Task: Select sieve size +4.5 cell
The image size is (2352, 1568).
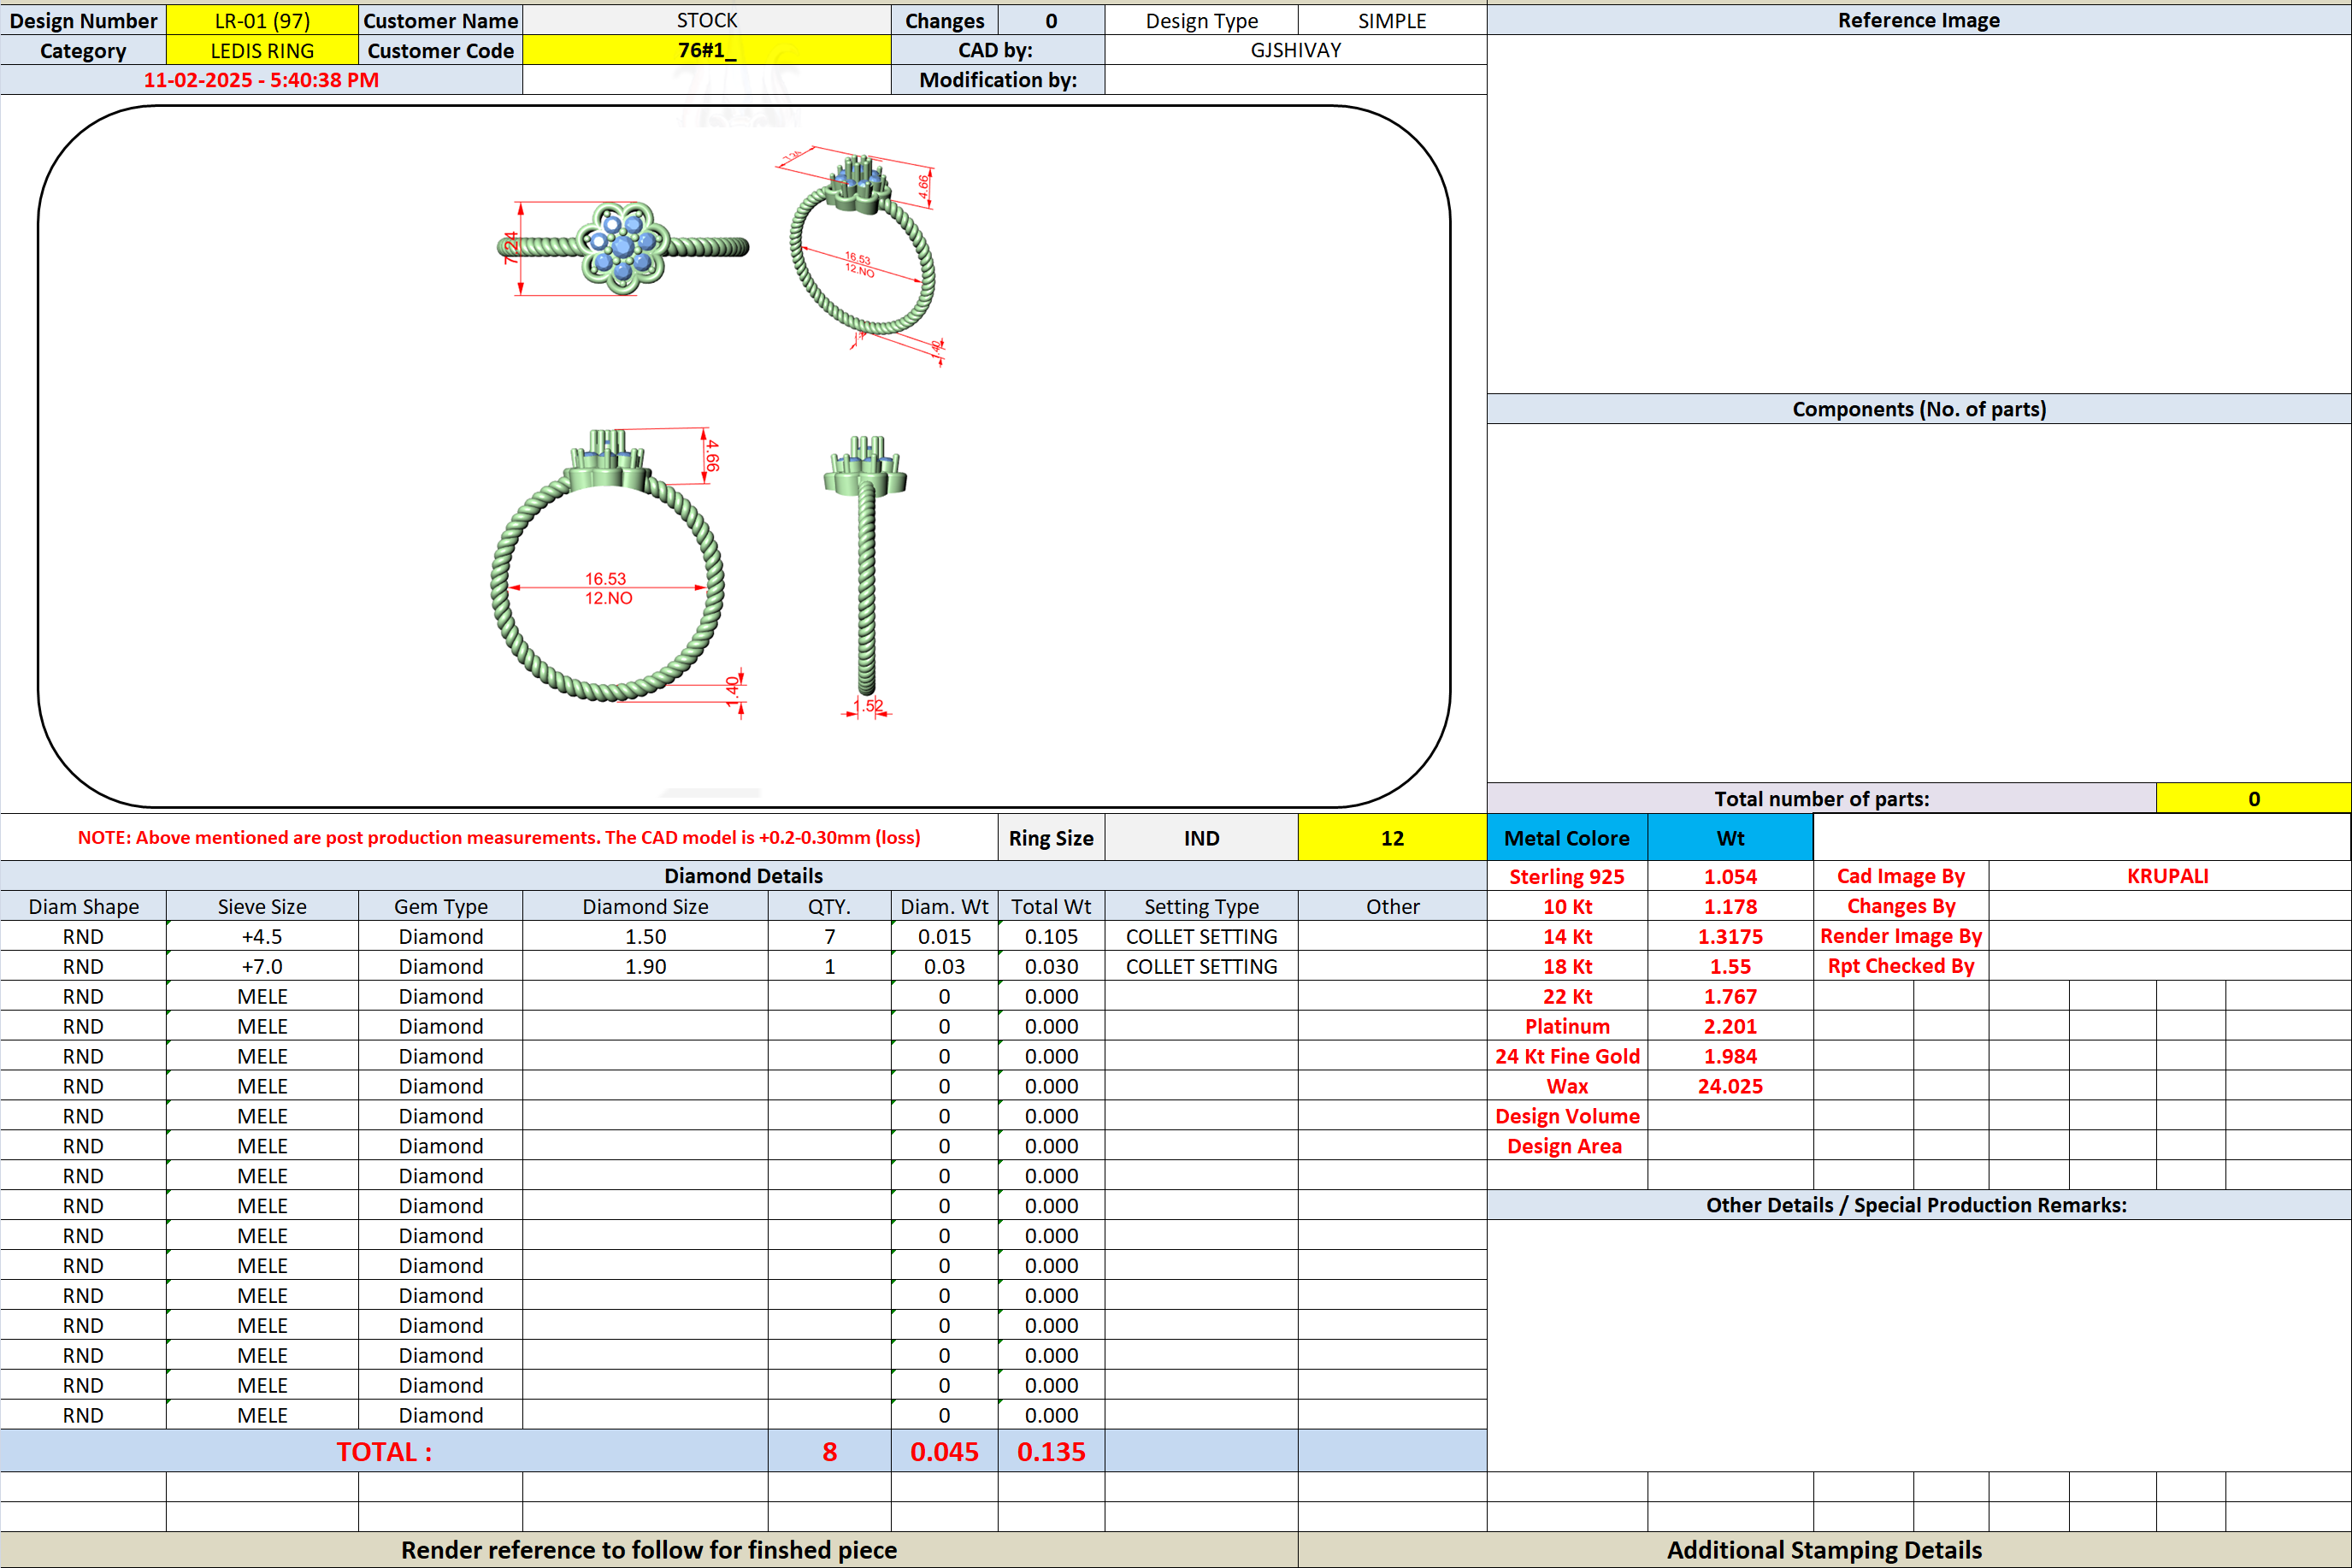Action: tap(262, 936)
